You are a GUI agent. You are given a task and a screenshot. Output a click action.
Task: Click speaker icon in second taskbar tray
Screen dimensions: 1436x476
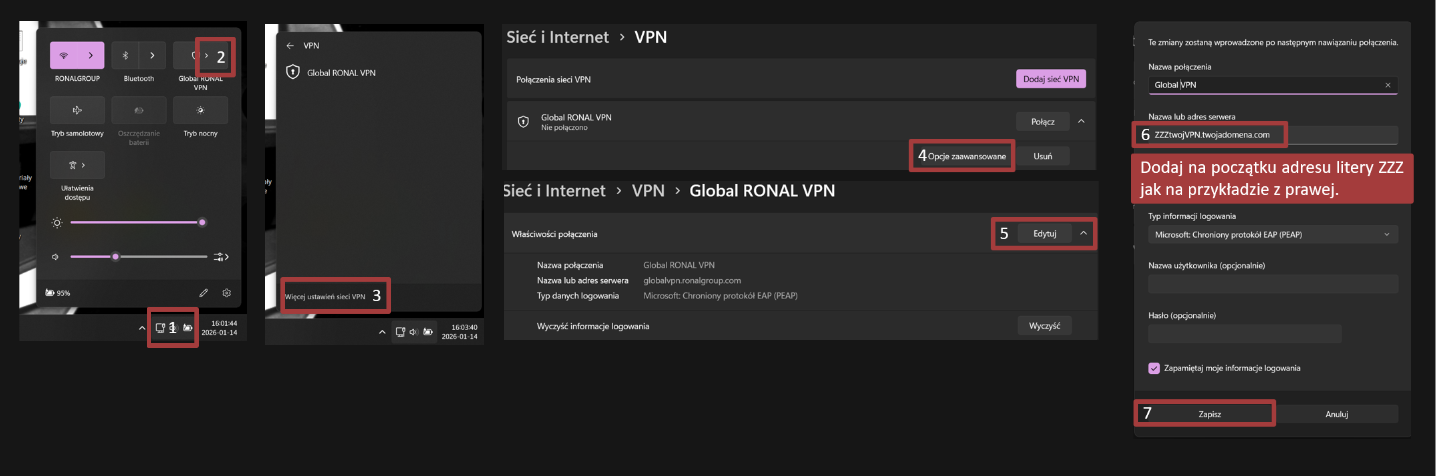click(413, 331)
